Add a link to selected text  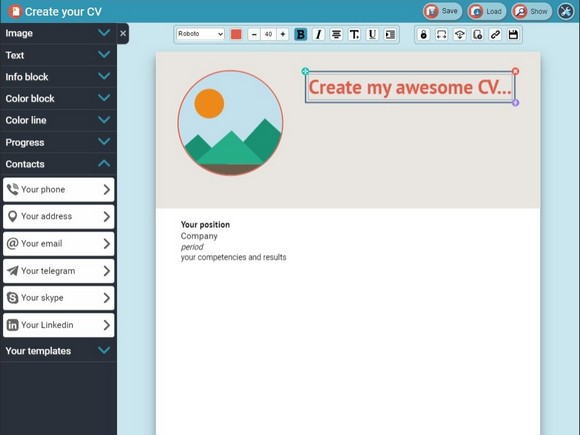pyautogui.click(x=495, y=34)
